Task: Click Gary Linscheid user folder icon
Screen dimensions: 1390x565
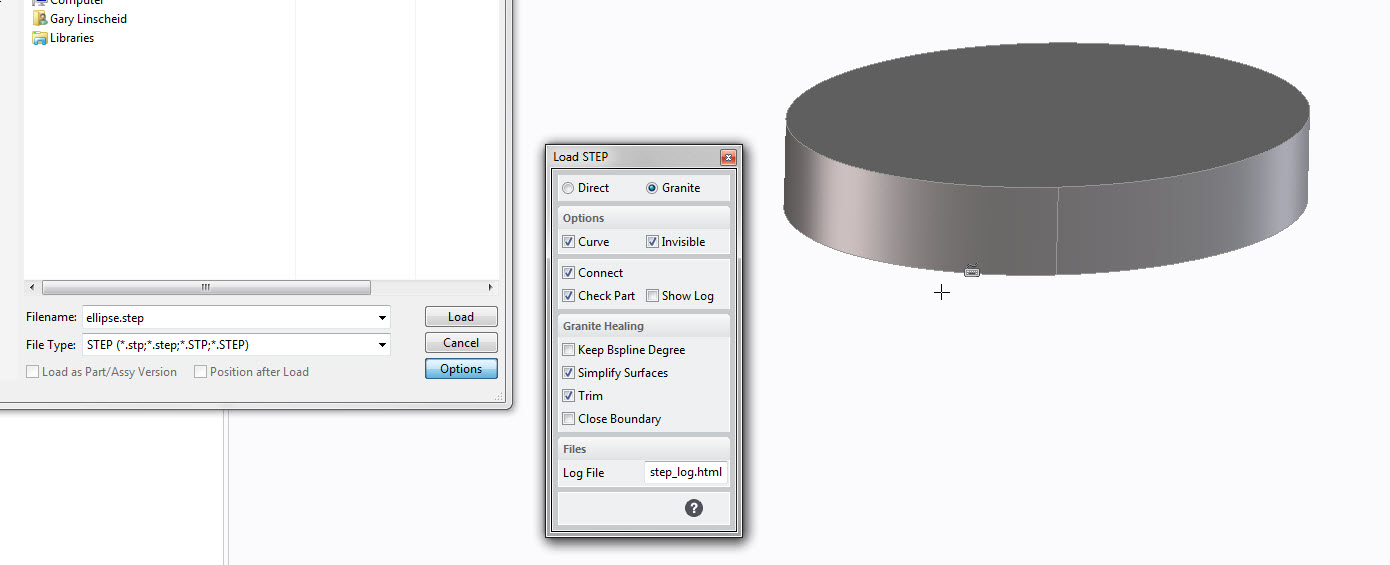Action: [40, 19]
